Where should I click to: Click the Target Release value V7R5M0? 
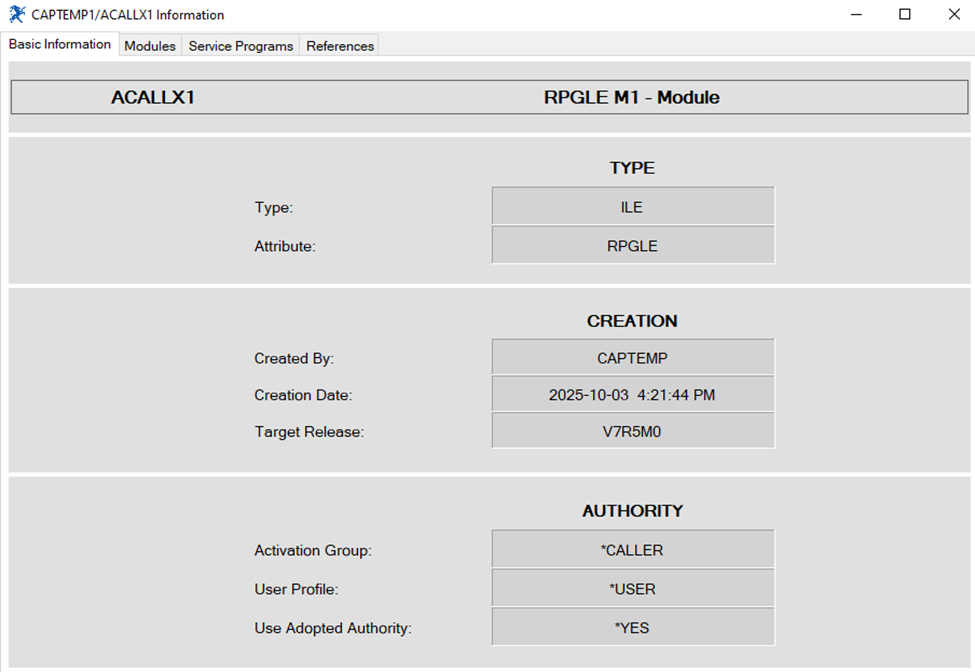632,432
